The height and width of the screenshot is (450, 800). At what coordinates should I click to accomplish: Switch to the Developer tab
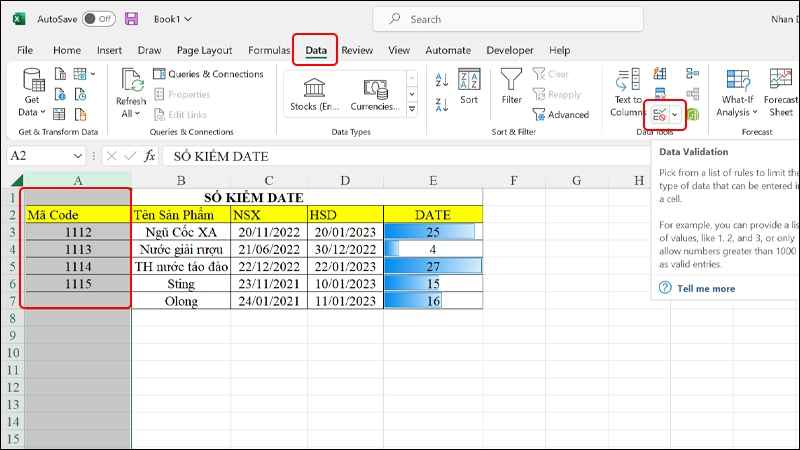click(510, 50)
